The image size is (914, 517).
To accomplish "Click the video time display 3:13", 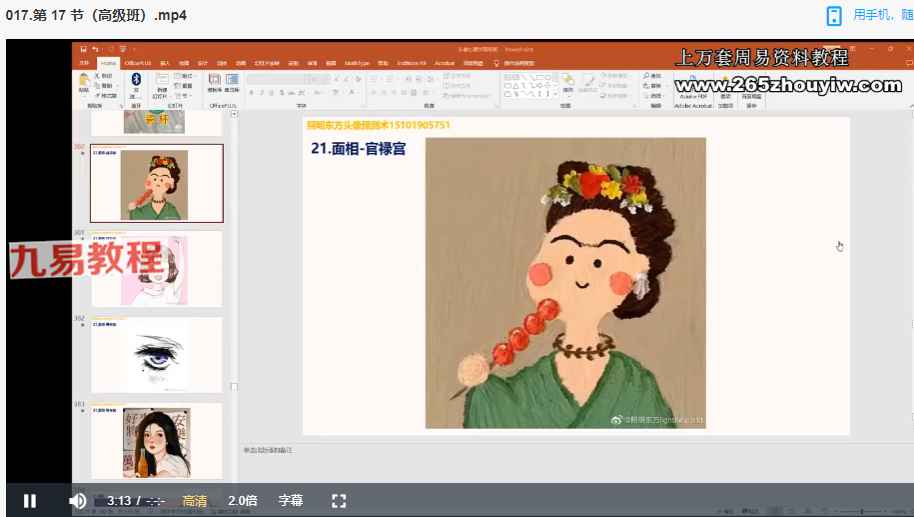I will pyautogui.click(x=119, y=501).
